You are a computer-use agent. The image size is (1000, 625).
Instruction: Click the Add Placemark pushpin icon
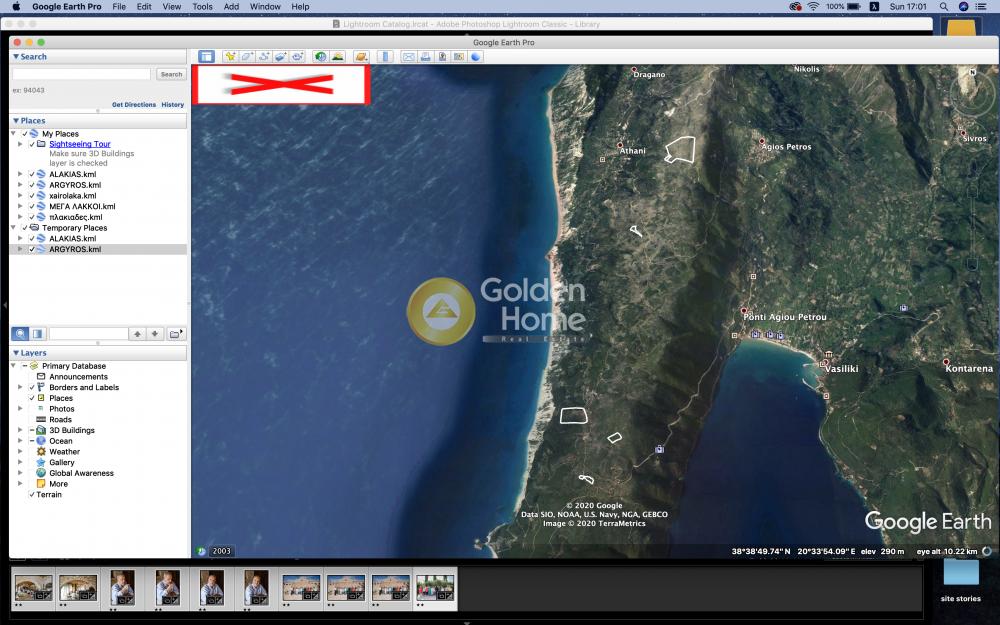[x=230, y=57]
